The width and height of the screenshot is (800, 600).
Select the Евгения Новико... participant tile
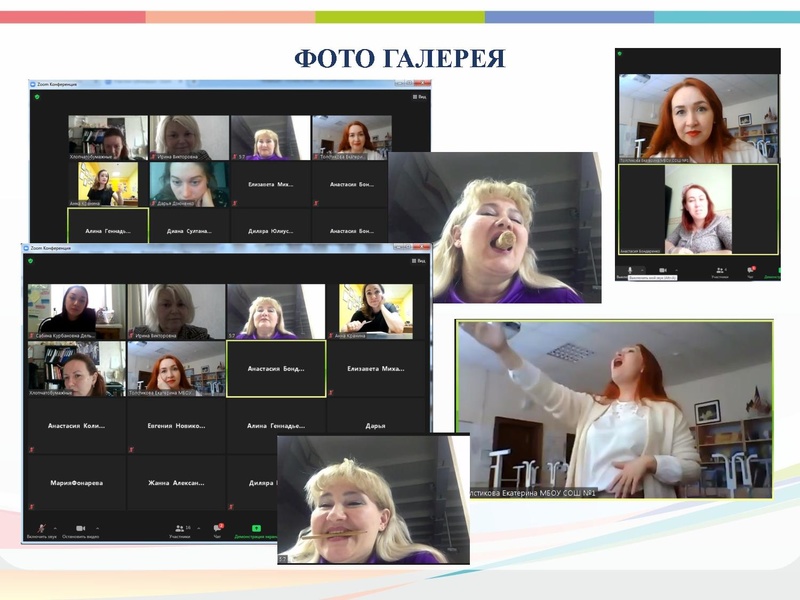176,425
